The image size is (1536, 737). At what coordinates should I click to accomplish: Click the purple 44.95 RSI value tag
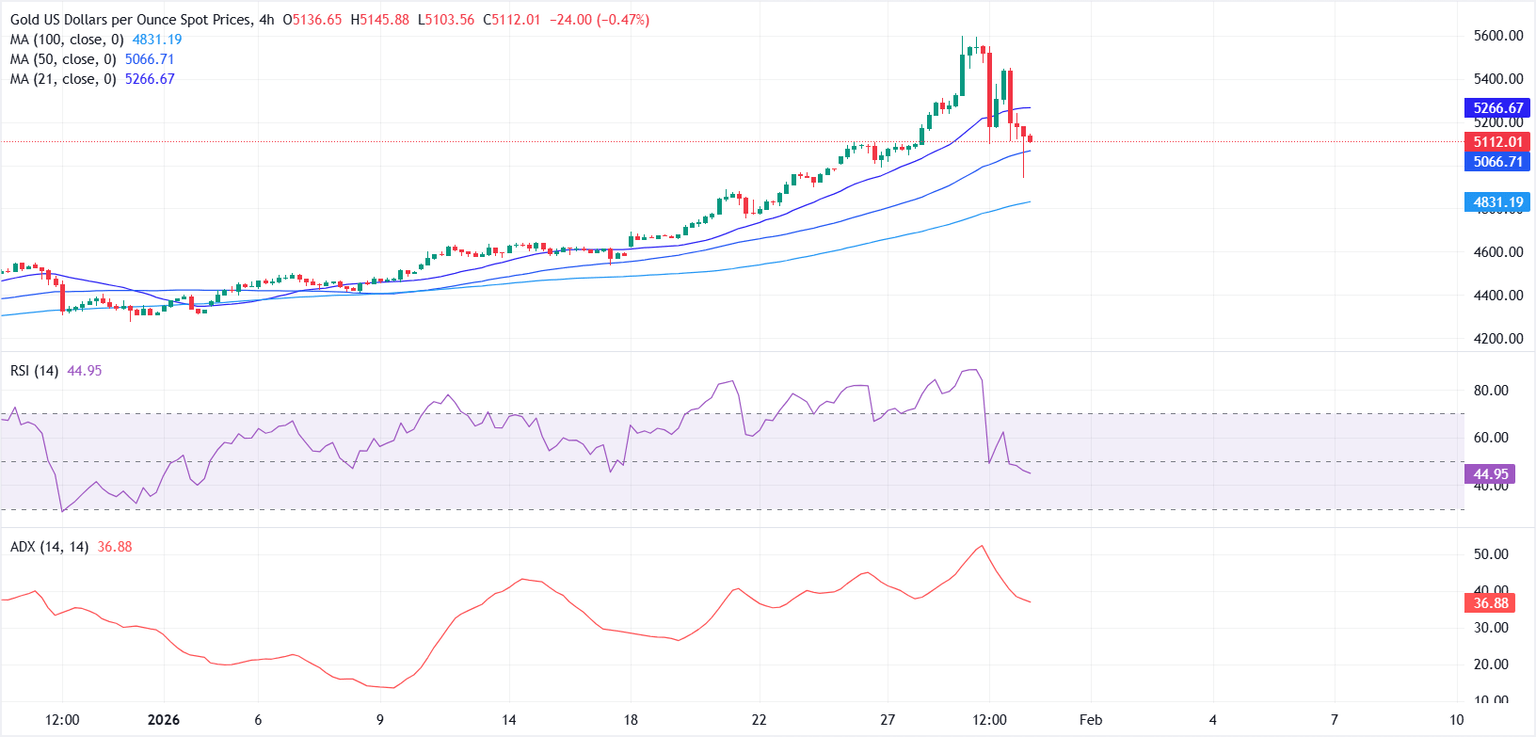coord(1497,474)
